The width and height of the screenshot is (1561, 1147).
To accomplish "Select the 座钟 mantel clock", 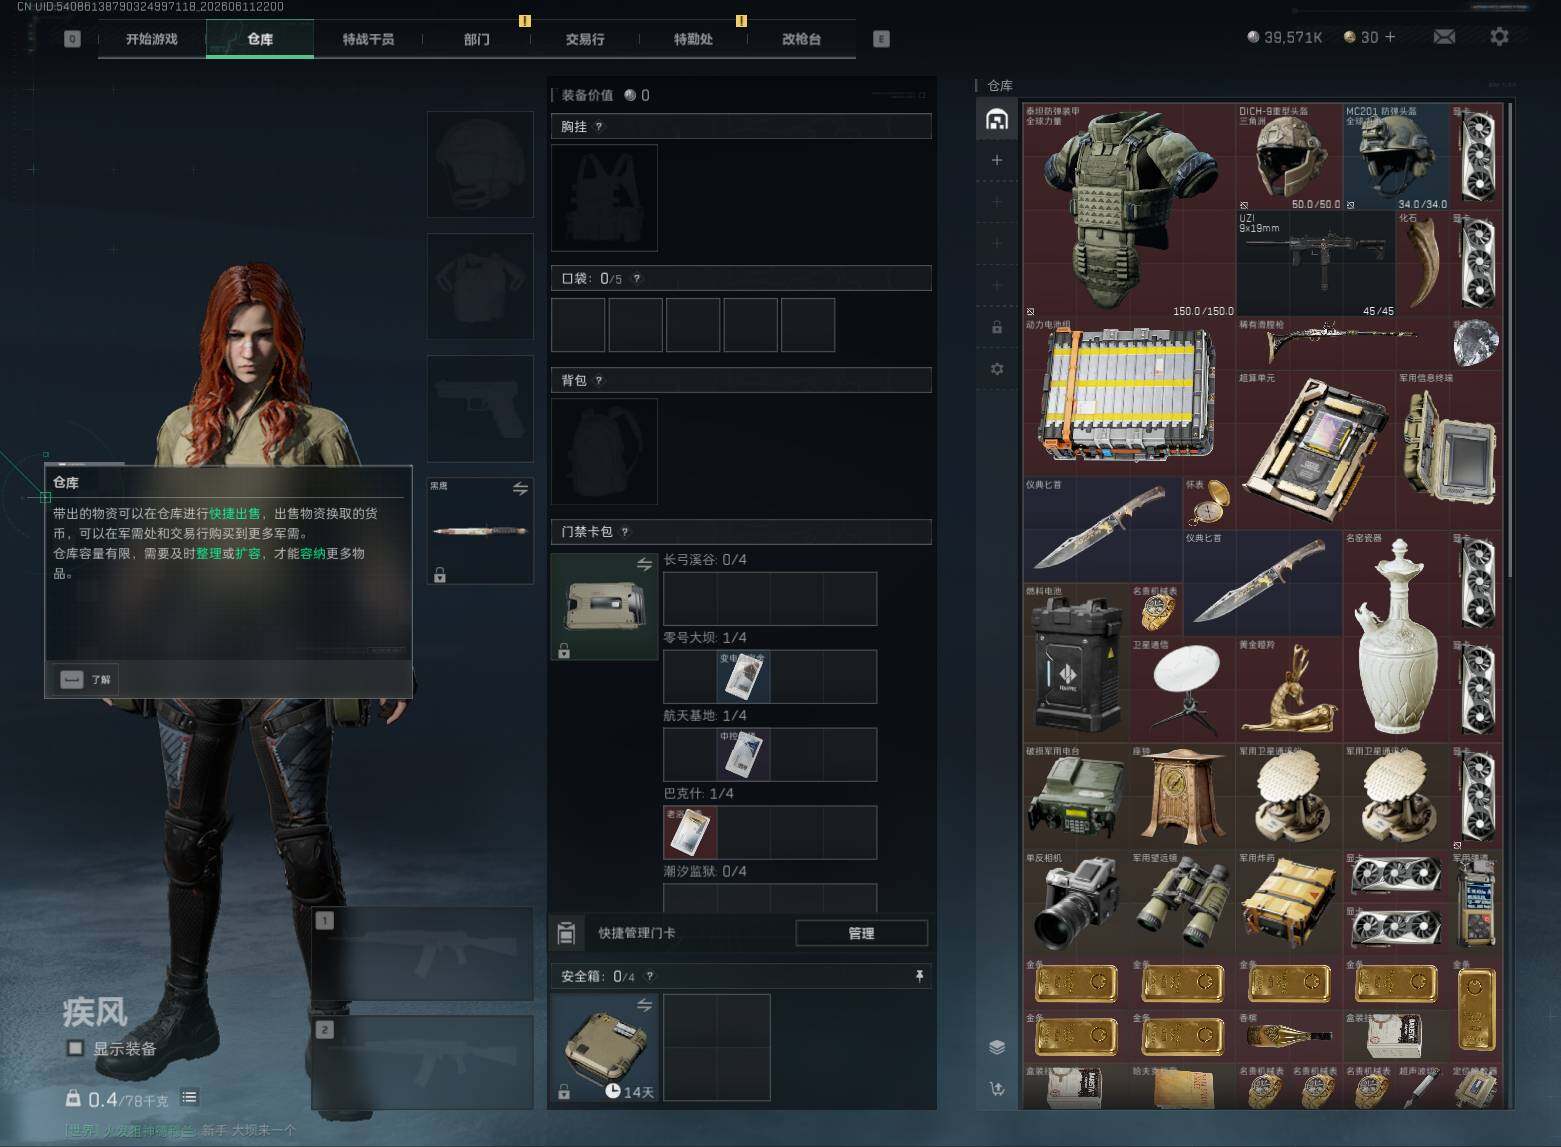I will (1183, 796).
